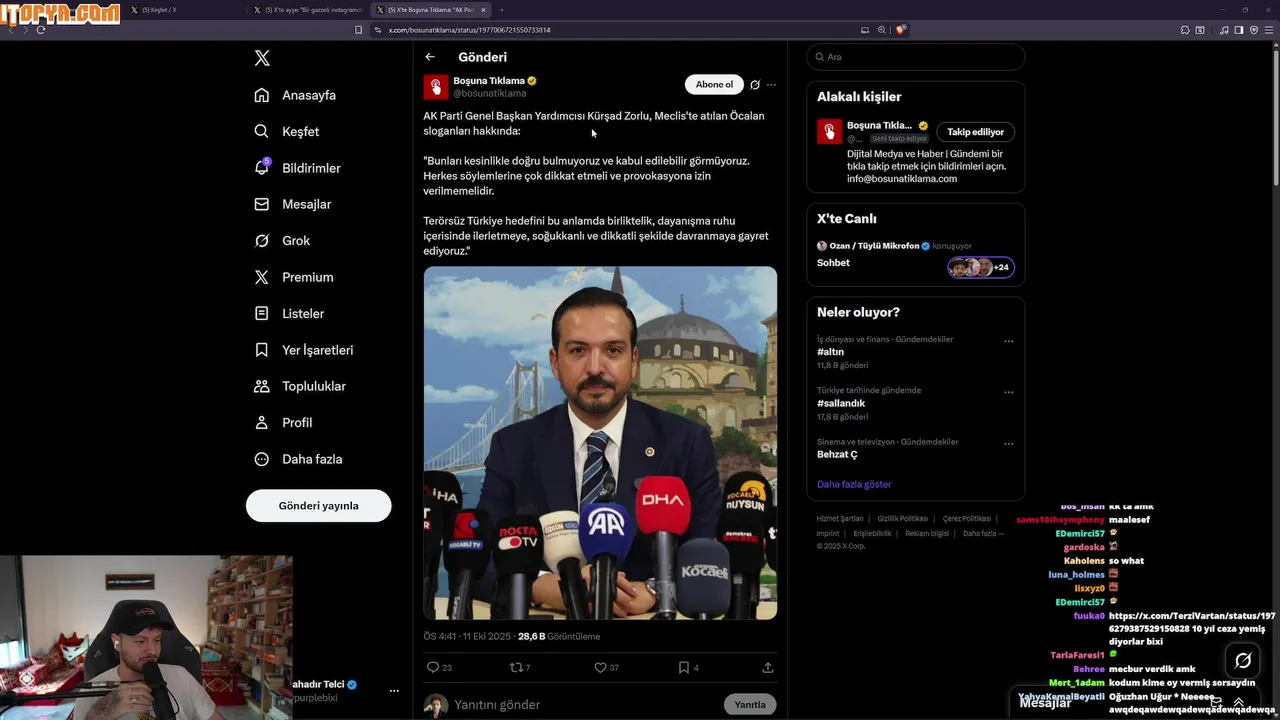Open the Behzat Ç trend options dots
Image resolution: width=1280 pixels, height=720 pixels.
tap(1008, 443)
